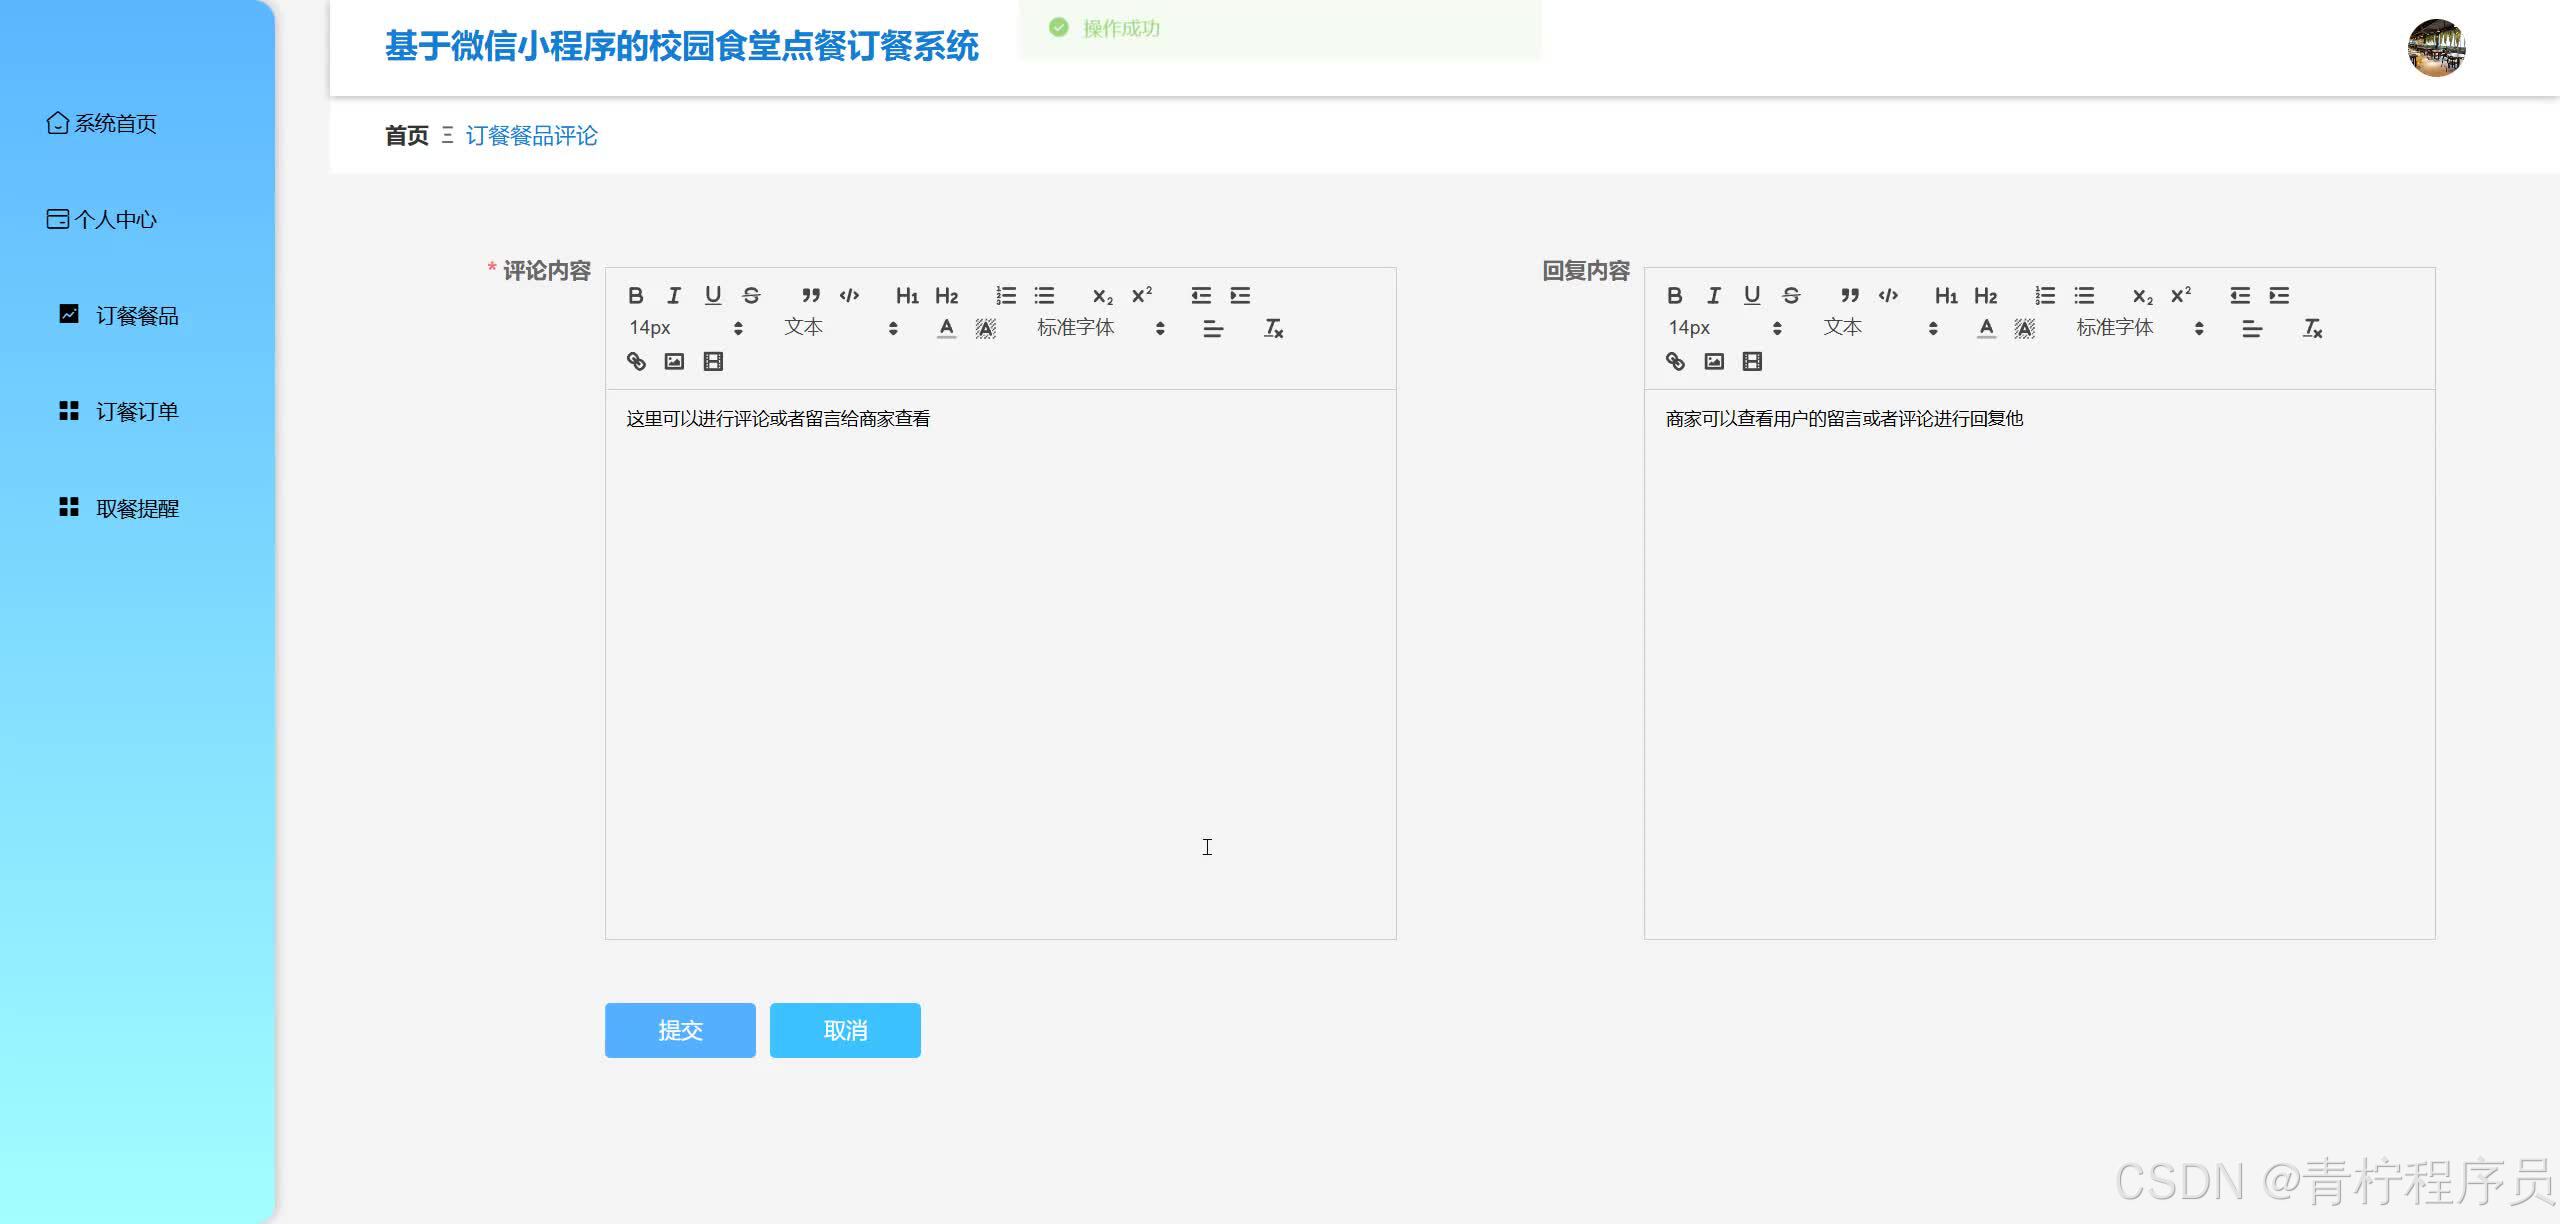Screen dimensions: 2560x1224
Task: Open 订餐餐品 from the sidebar
Action: point(136,315)
